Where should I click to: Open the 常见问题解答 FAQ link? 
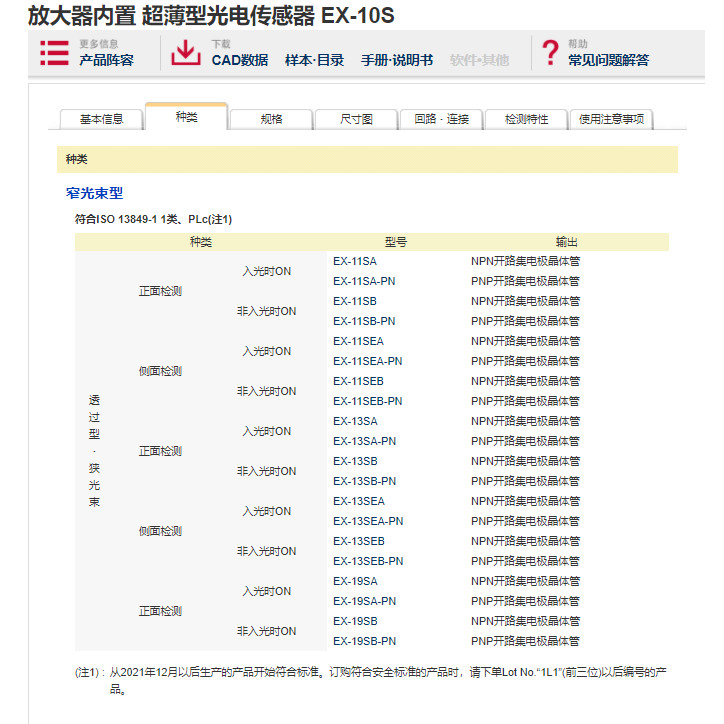[608, 60]
